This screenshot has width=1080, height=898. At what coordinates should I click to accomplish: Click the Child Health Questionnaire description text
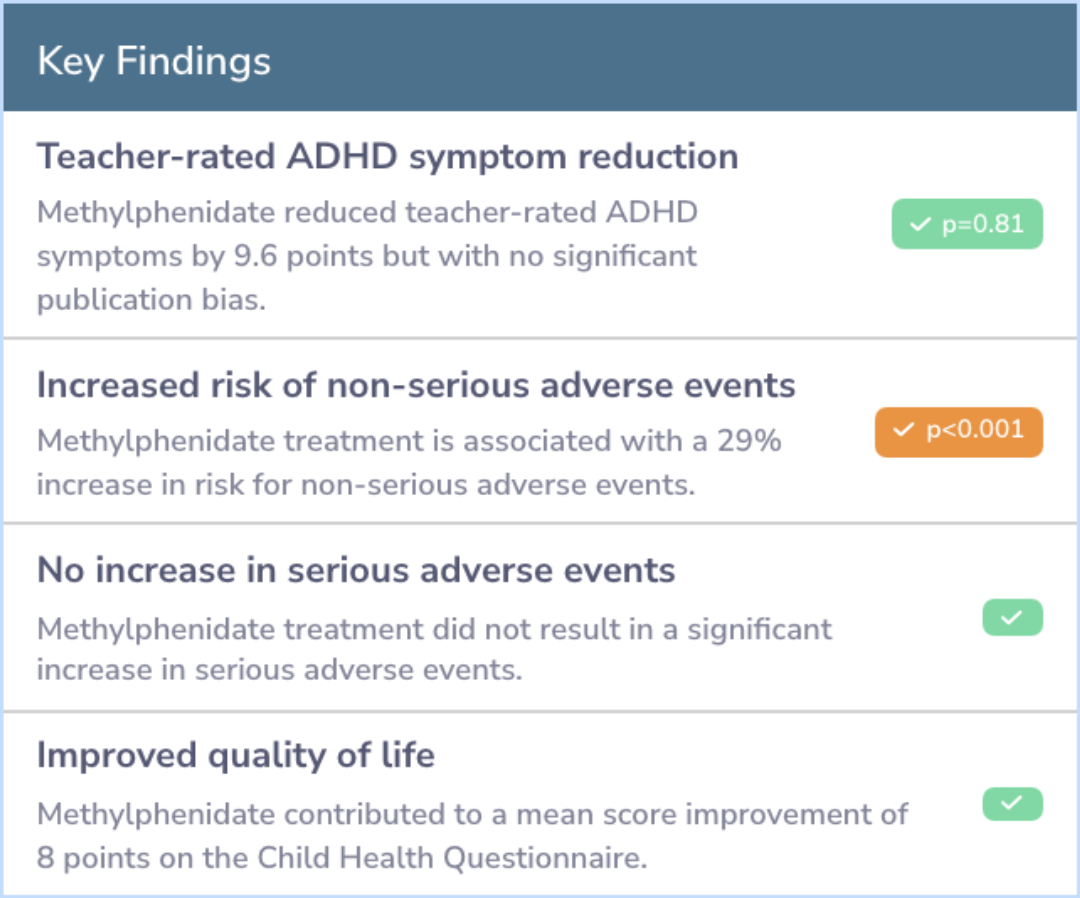[x=472, y=835]
